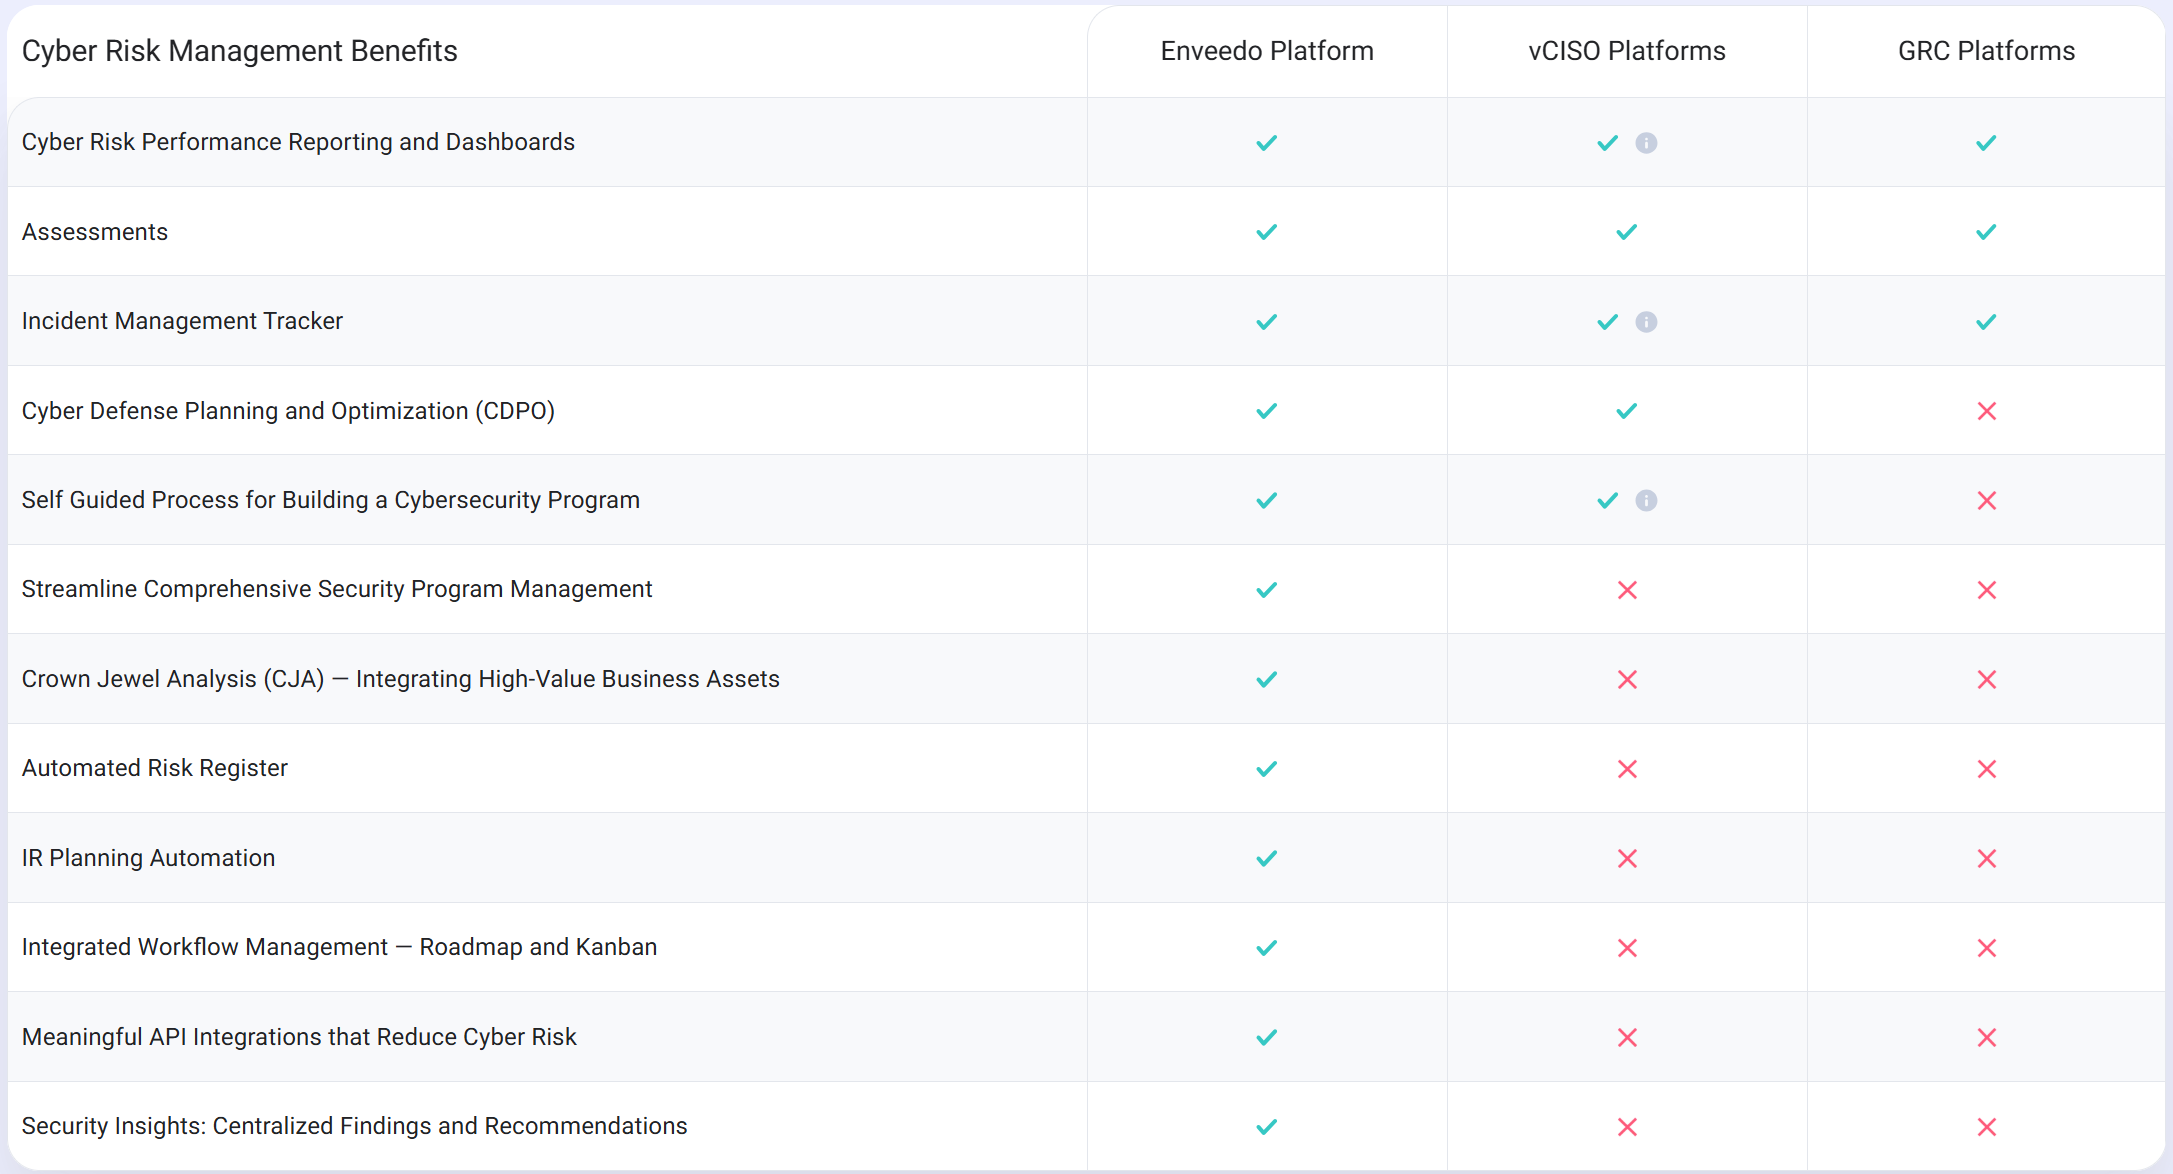Select Cyber Risk Performance Reporting and Dashboards label

[298, 142]
